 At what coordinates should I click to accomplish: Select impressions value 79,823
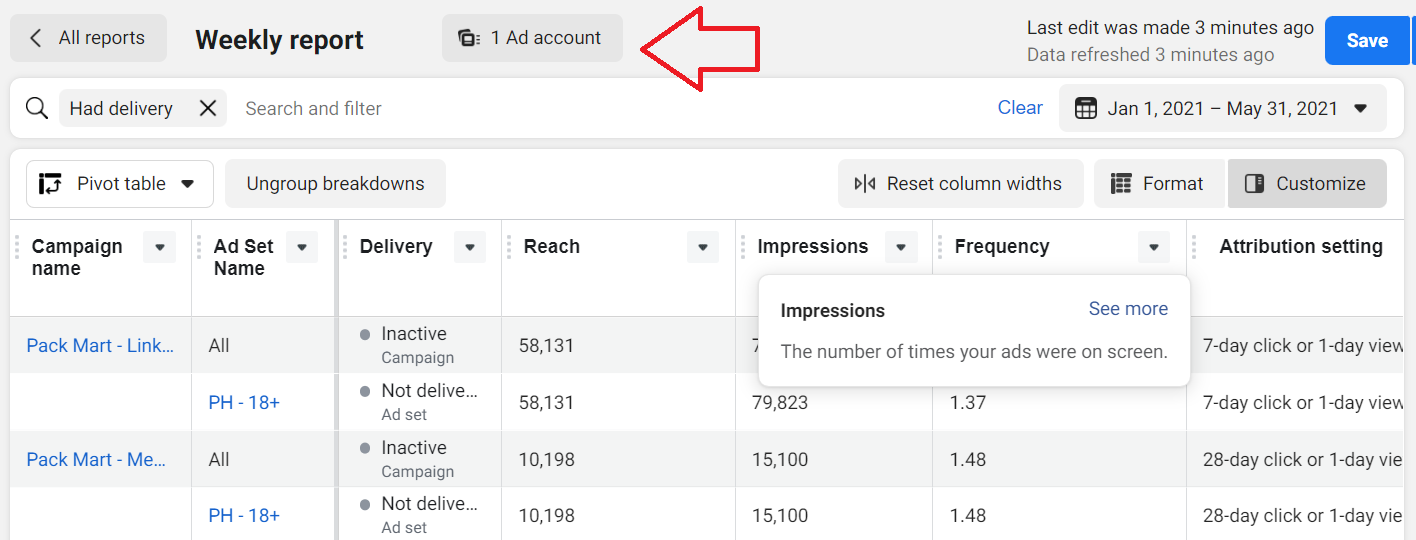tap(780, 403)
